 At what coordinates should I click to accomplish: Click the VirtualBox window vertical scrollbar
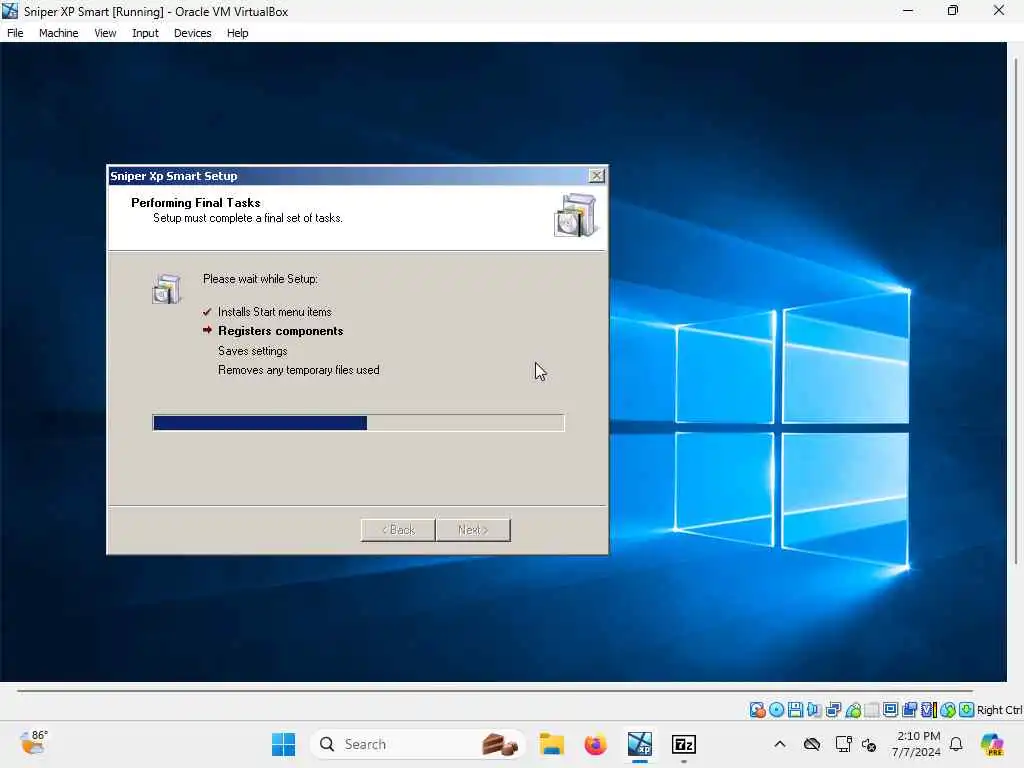[x=1016, y=310]
